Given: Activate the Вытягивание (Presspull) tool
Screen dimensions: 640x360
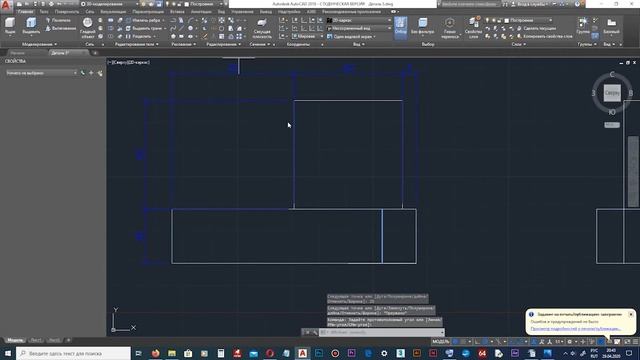Looking at the screenshot, I should [x=60, y=28].
